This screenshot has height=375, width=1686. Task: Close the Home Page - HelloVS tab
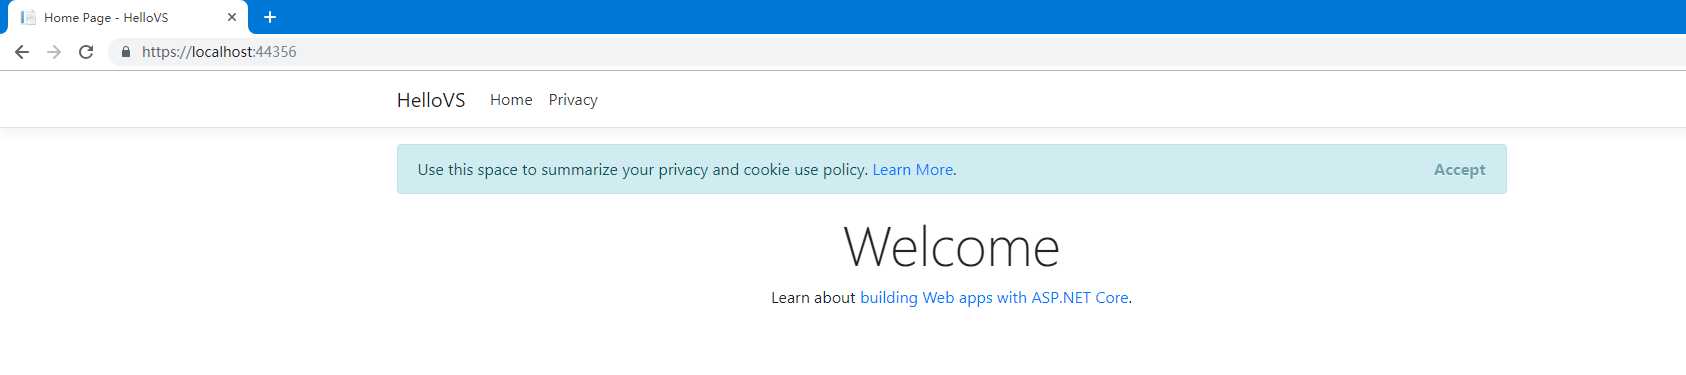[x=232, y=17]
